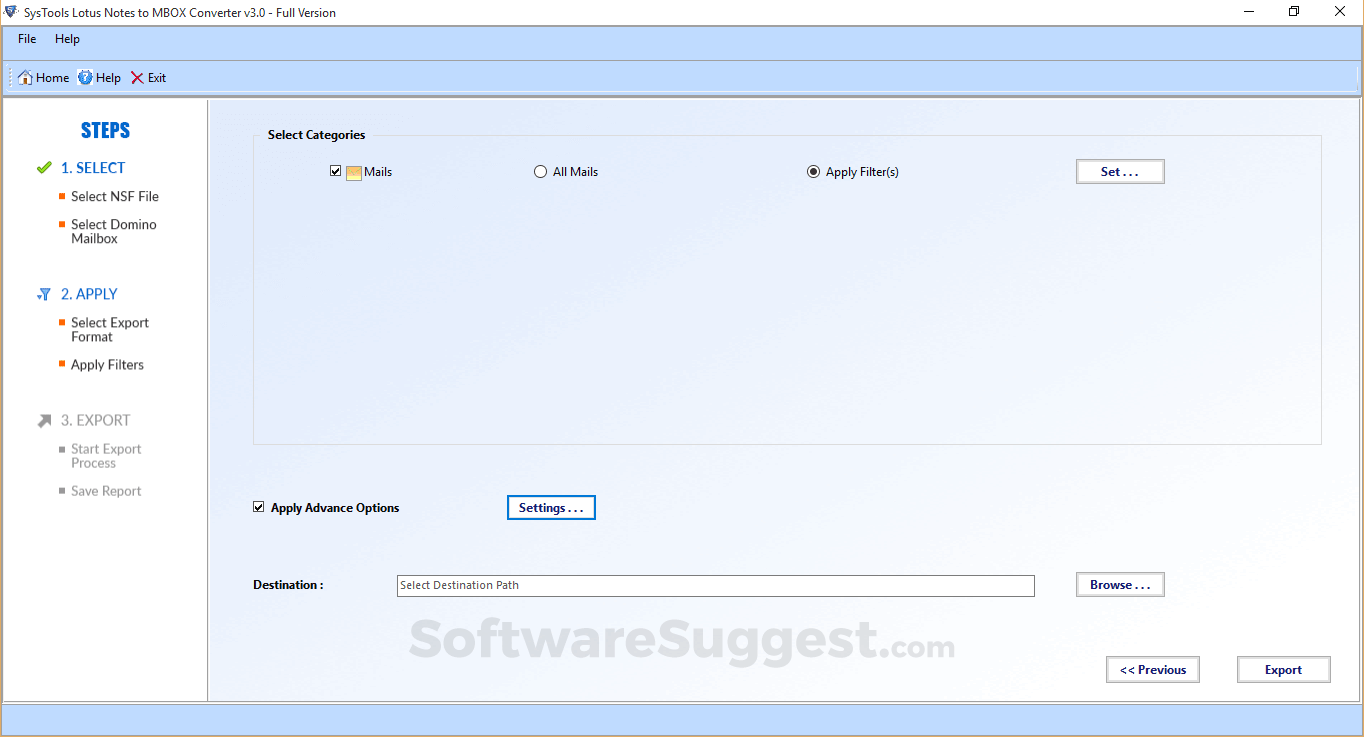This screenshot has width=1364, height=737.
Task: Choose the Apply Filter(s) option
Action: tap(813, 171)
